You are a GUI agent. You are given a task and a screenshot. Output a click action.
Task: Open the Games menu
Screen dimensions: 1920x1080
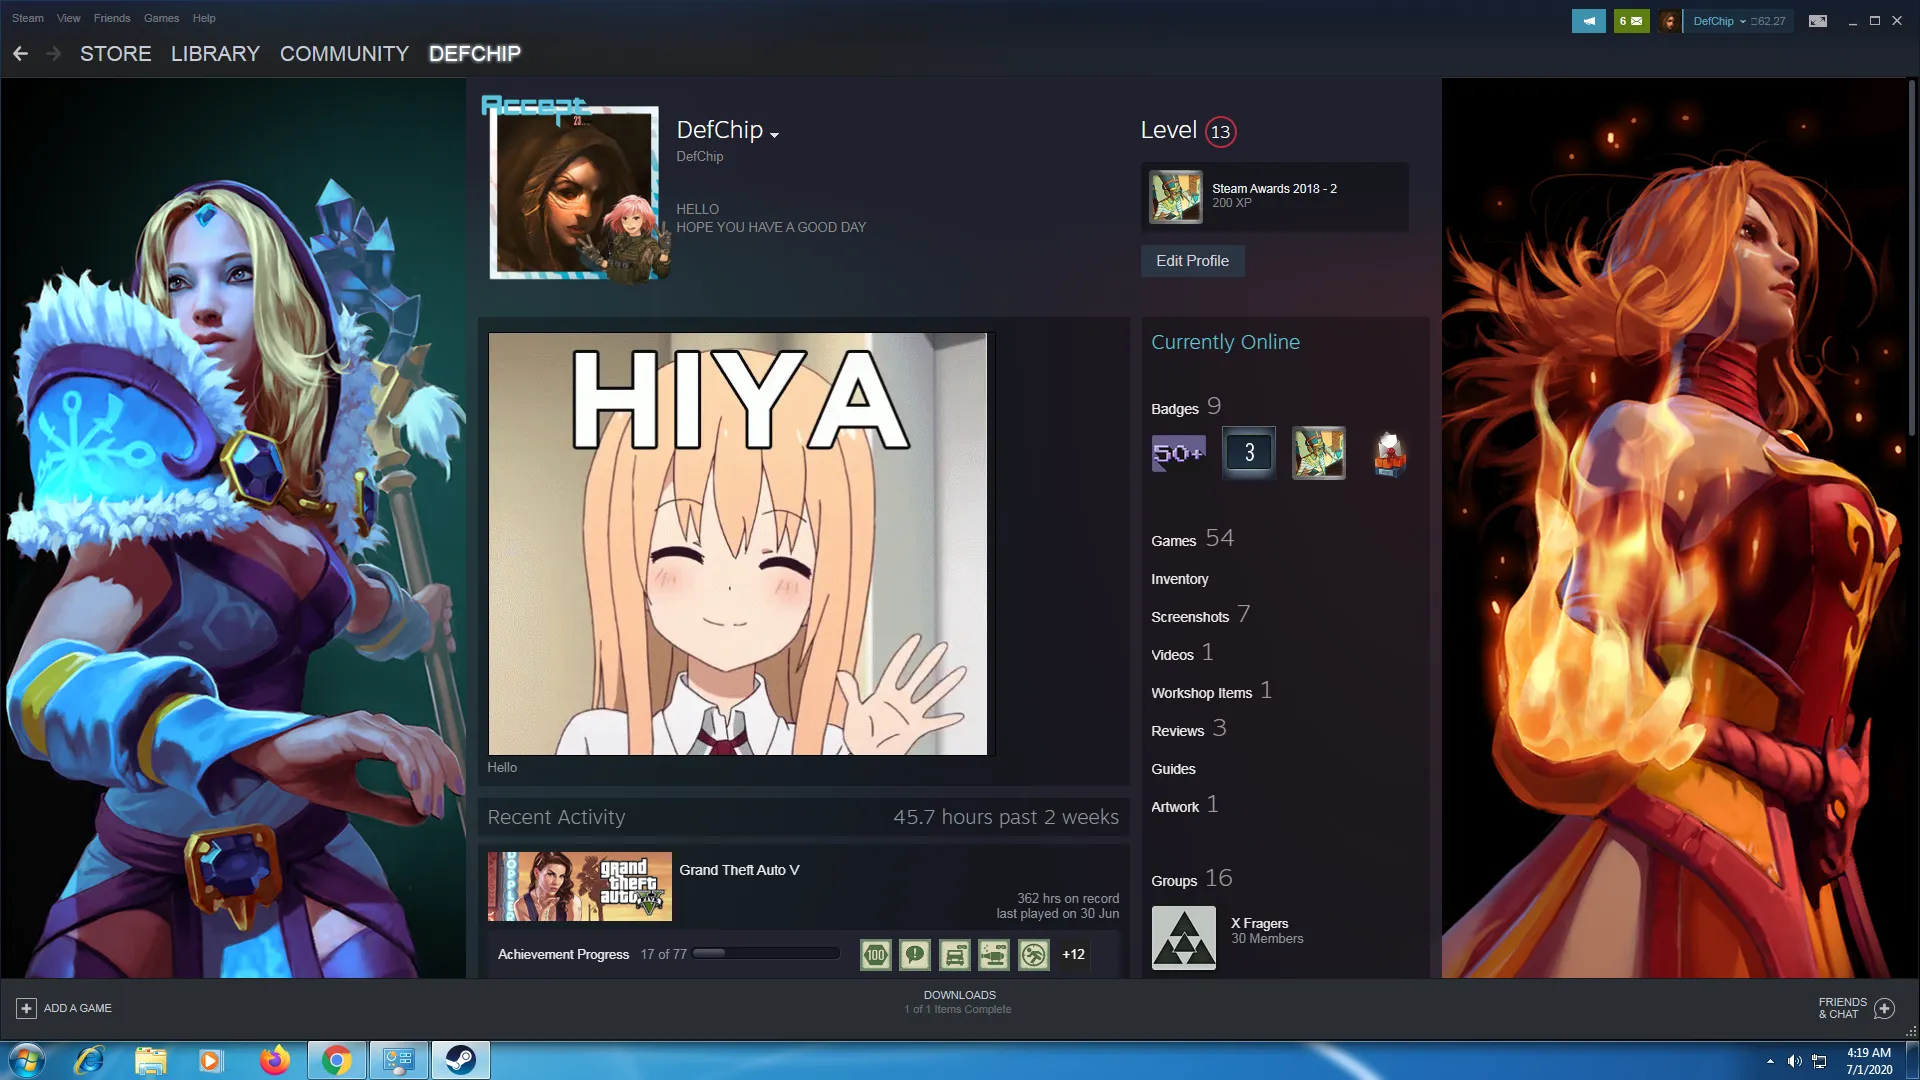(161, 18)
